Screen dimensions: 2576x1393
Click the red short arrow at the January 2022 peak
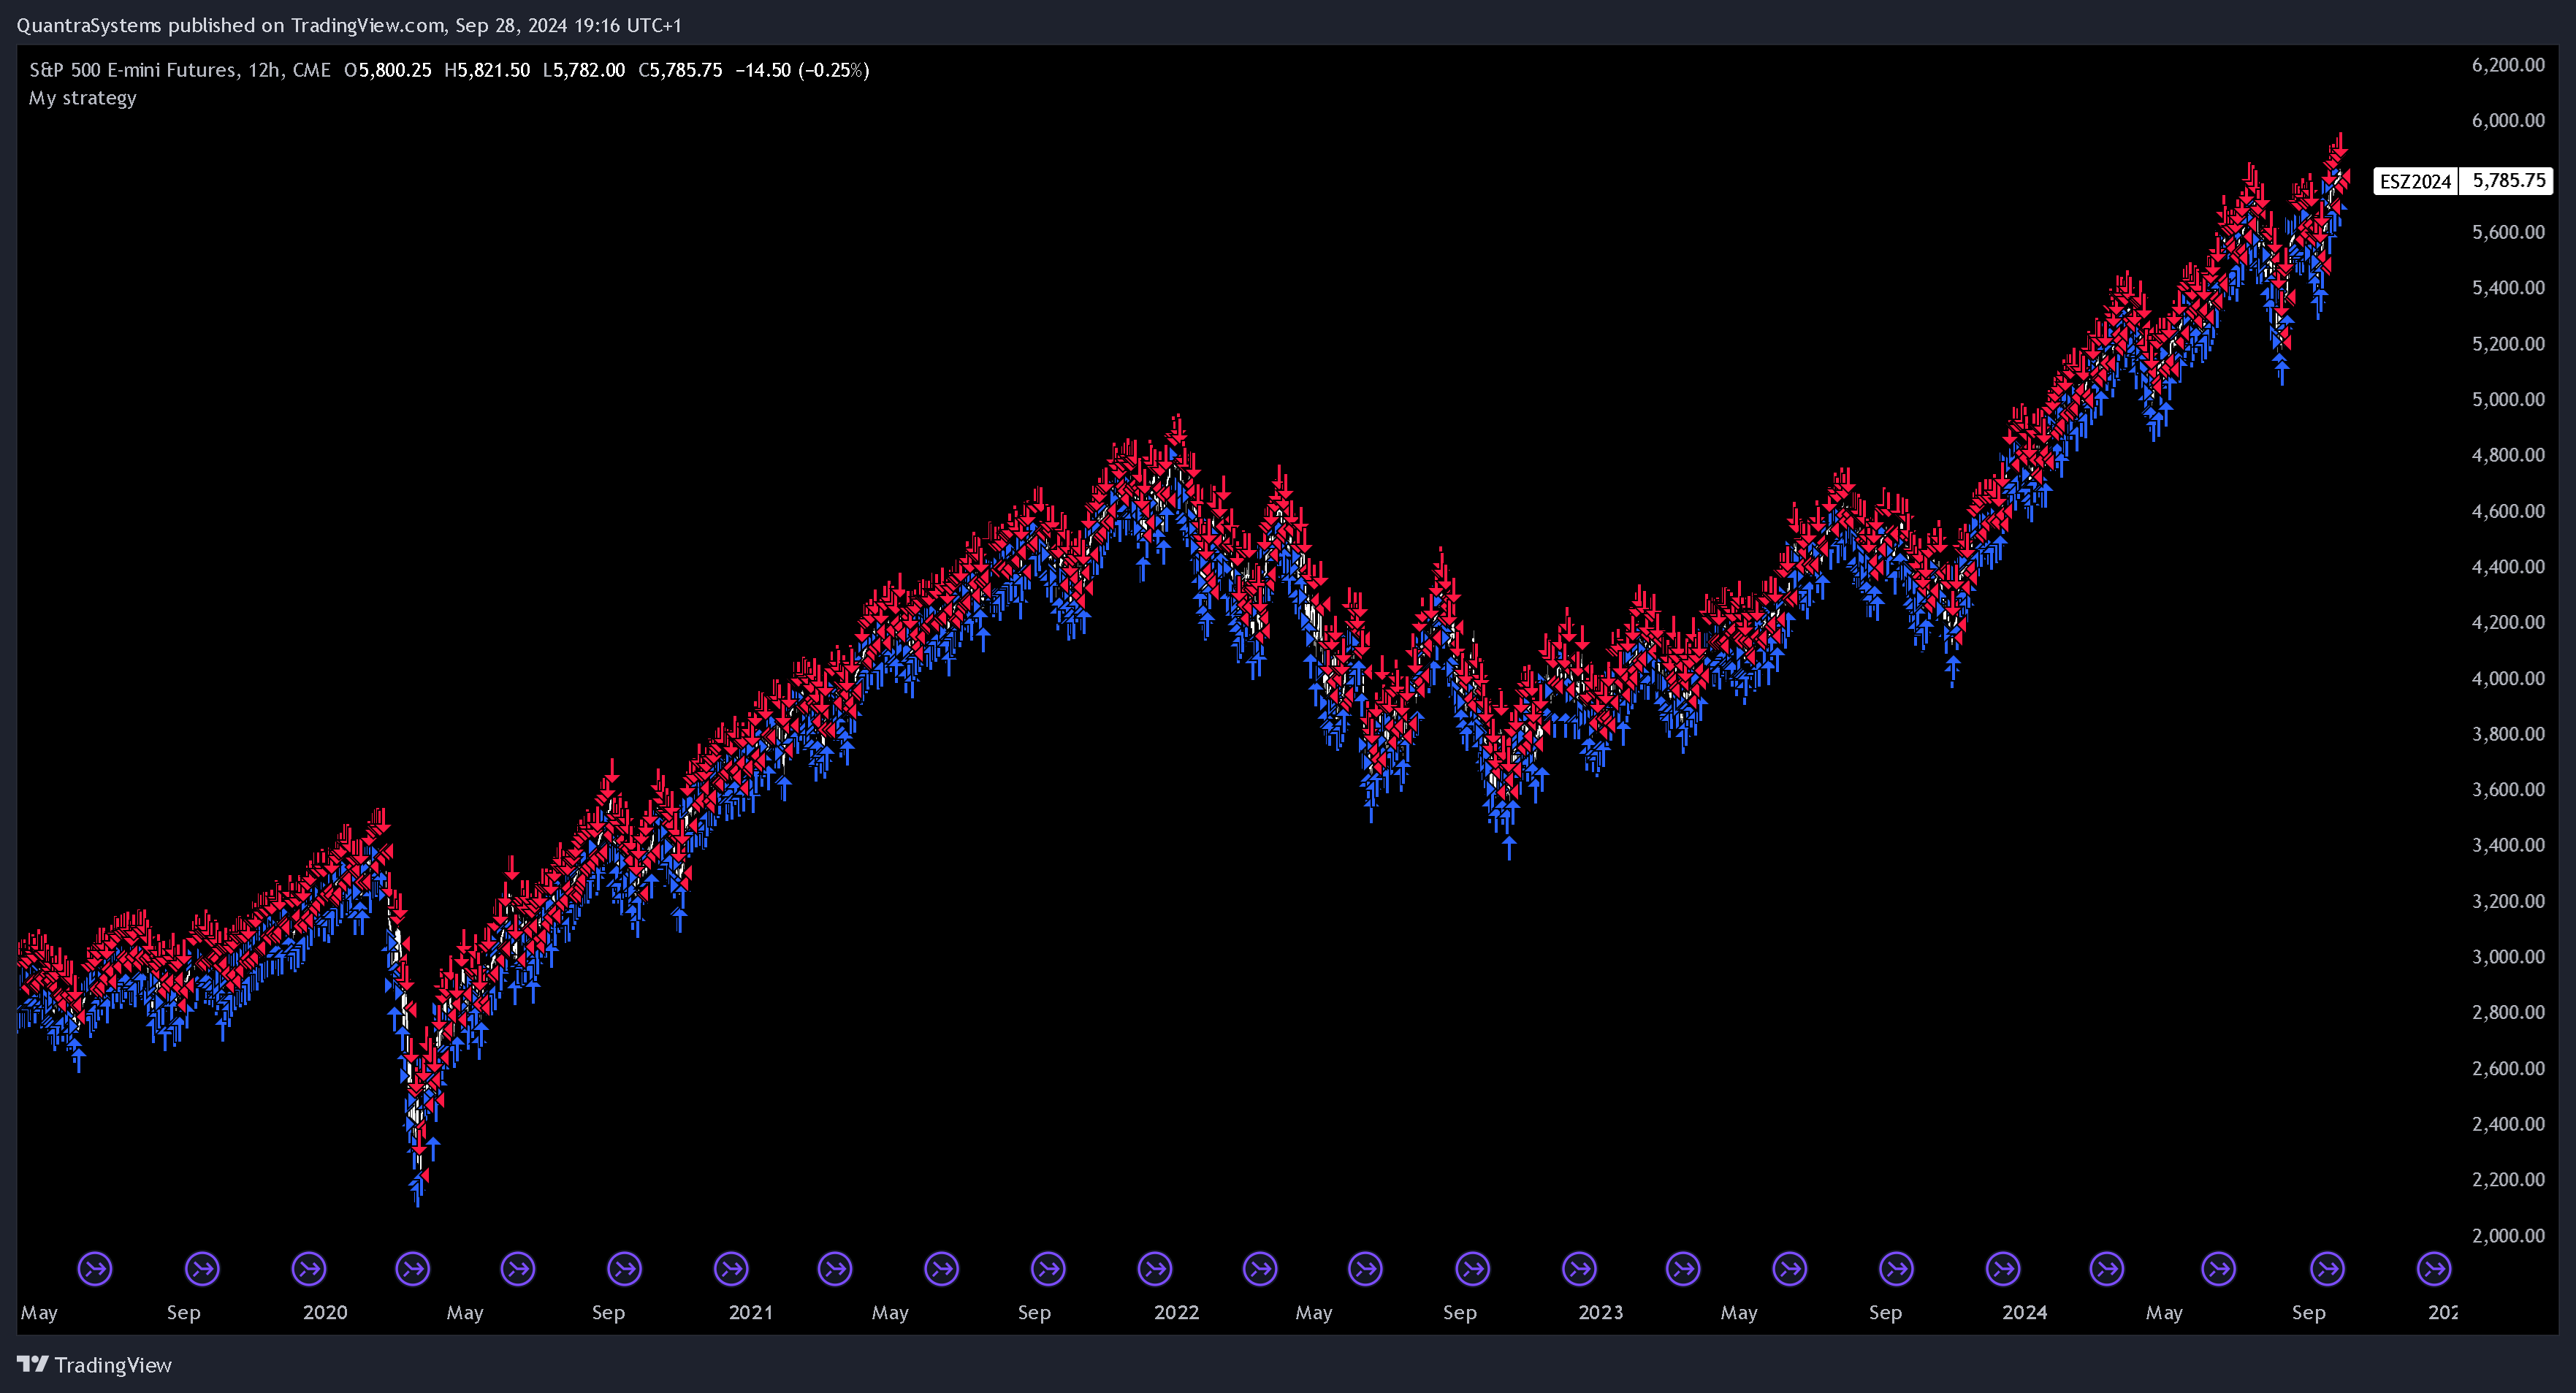[x=1177, y=427]
